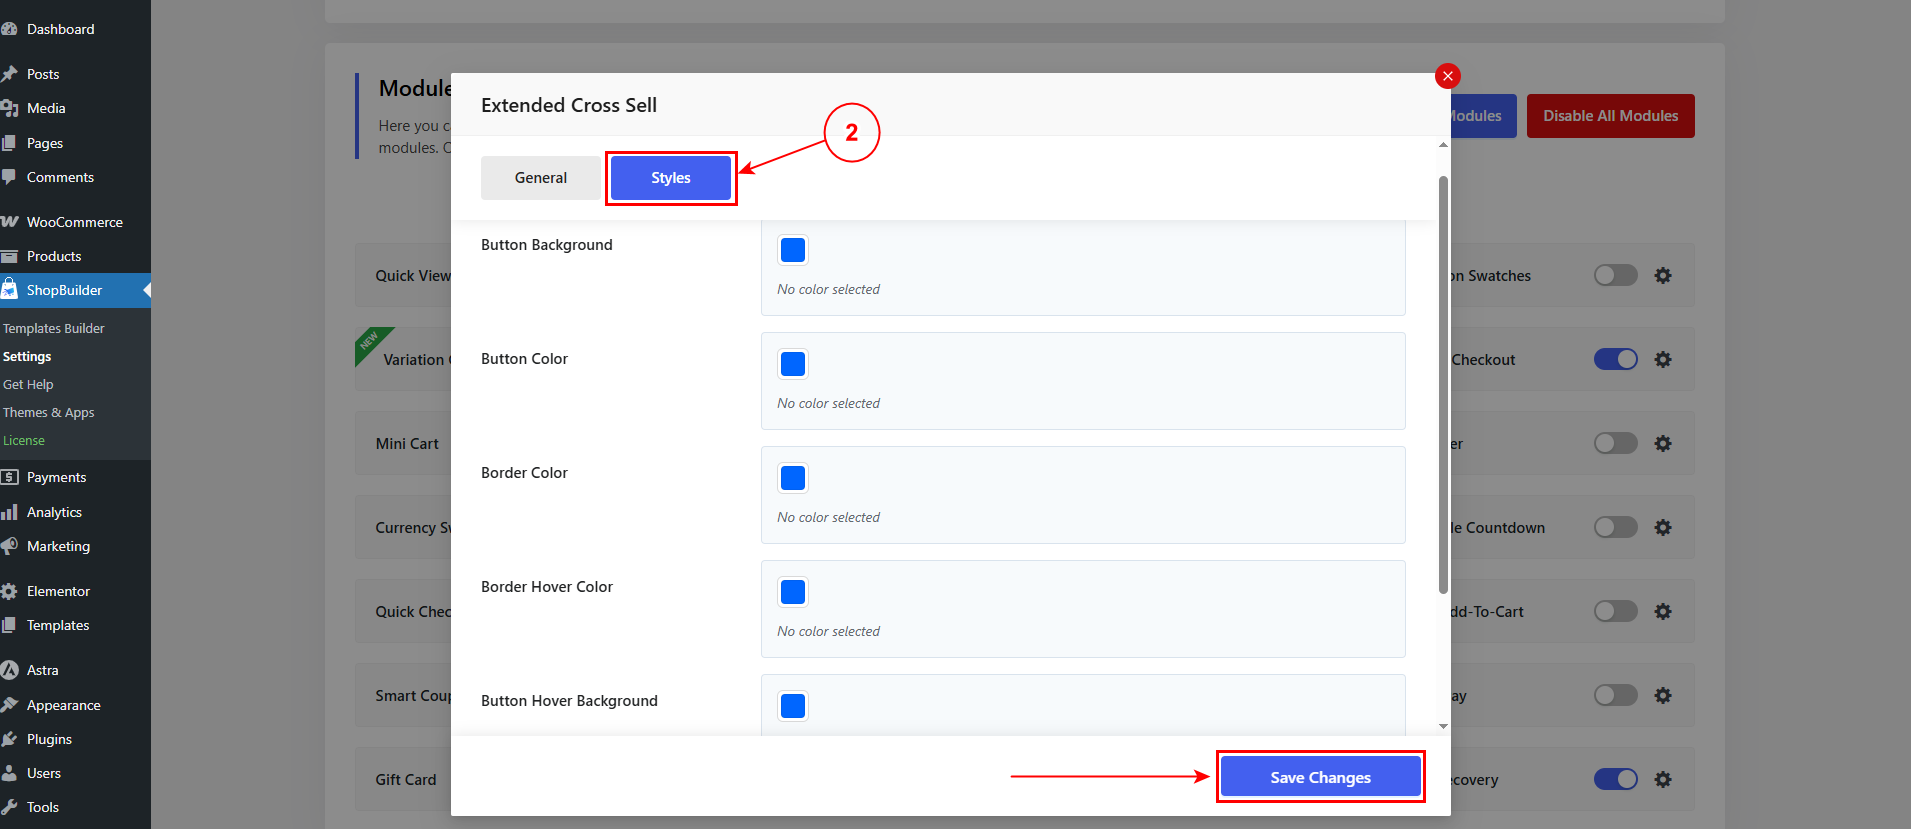Click the dialog scrollbar down arrow

tap(1443, 727)
